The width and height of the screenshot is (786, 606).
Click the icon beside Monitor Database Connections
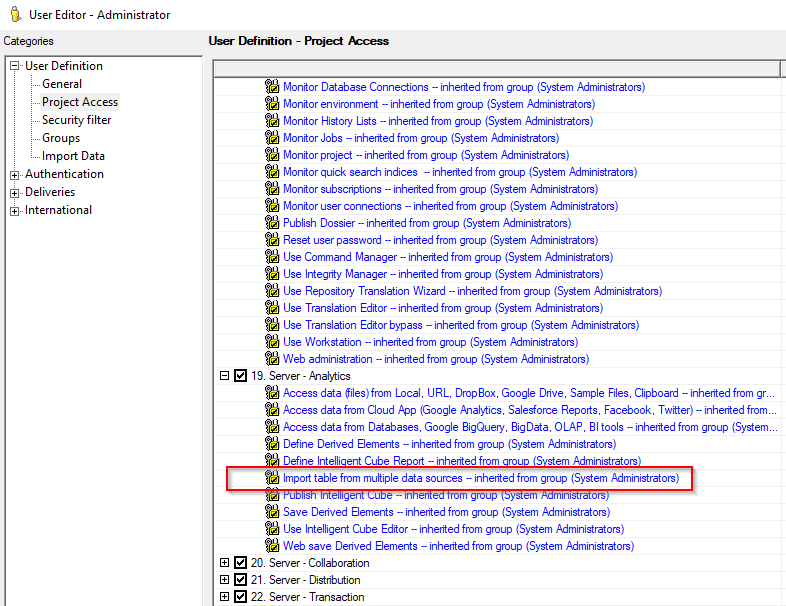[272, 87]
